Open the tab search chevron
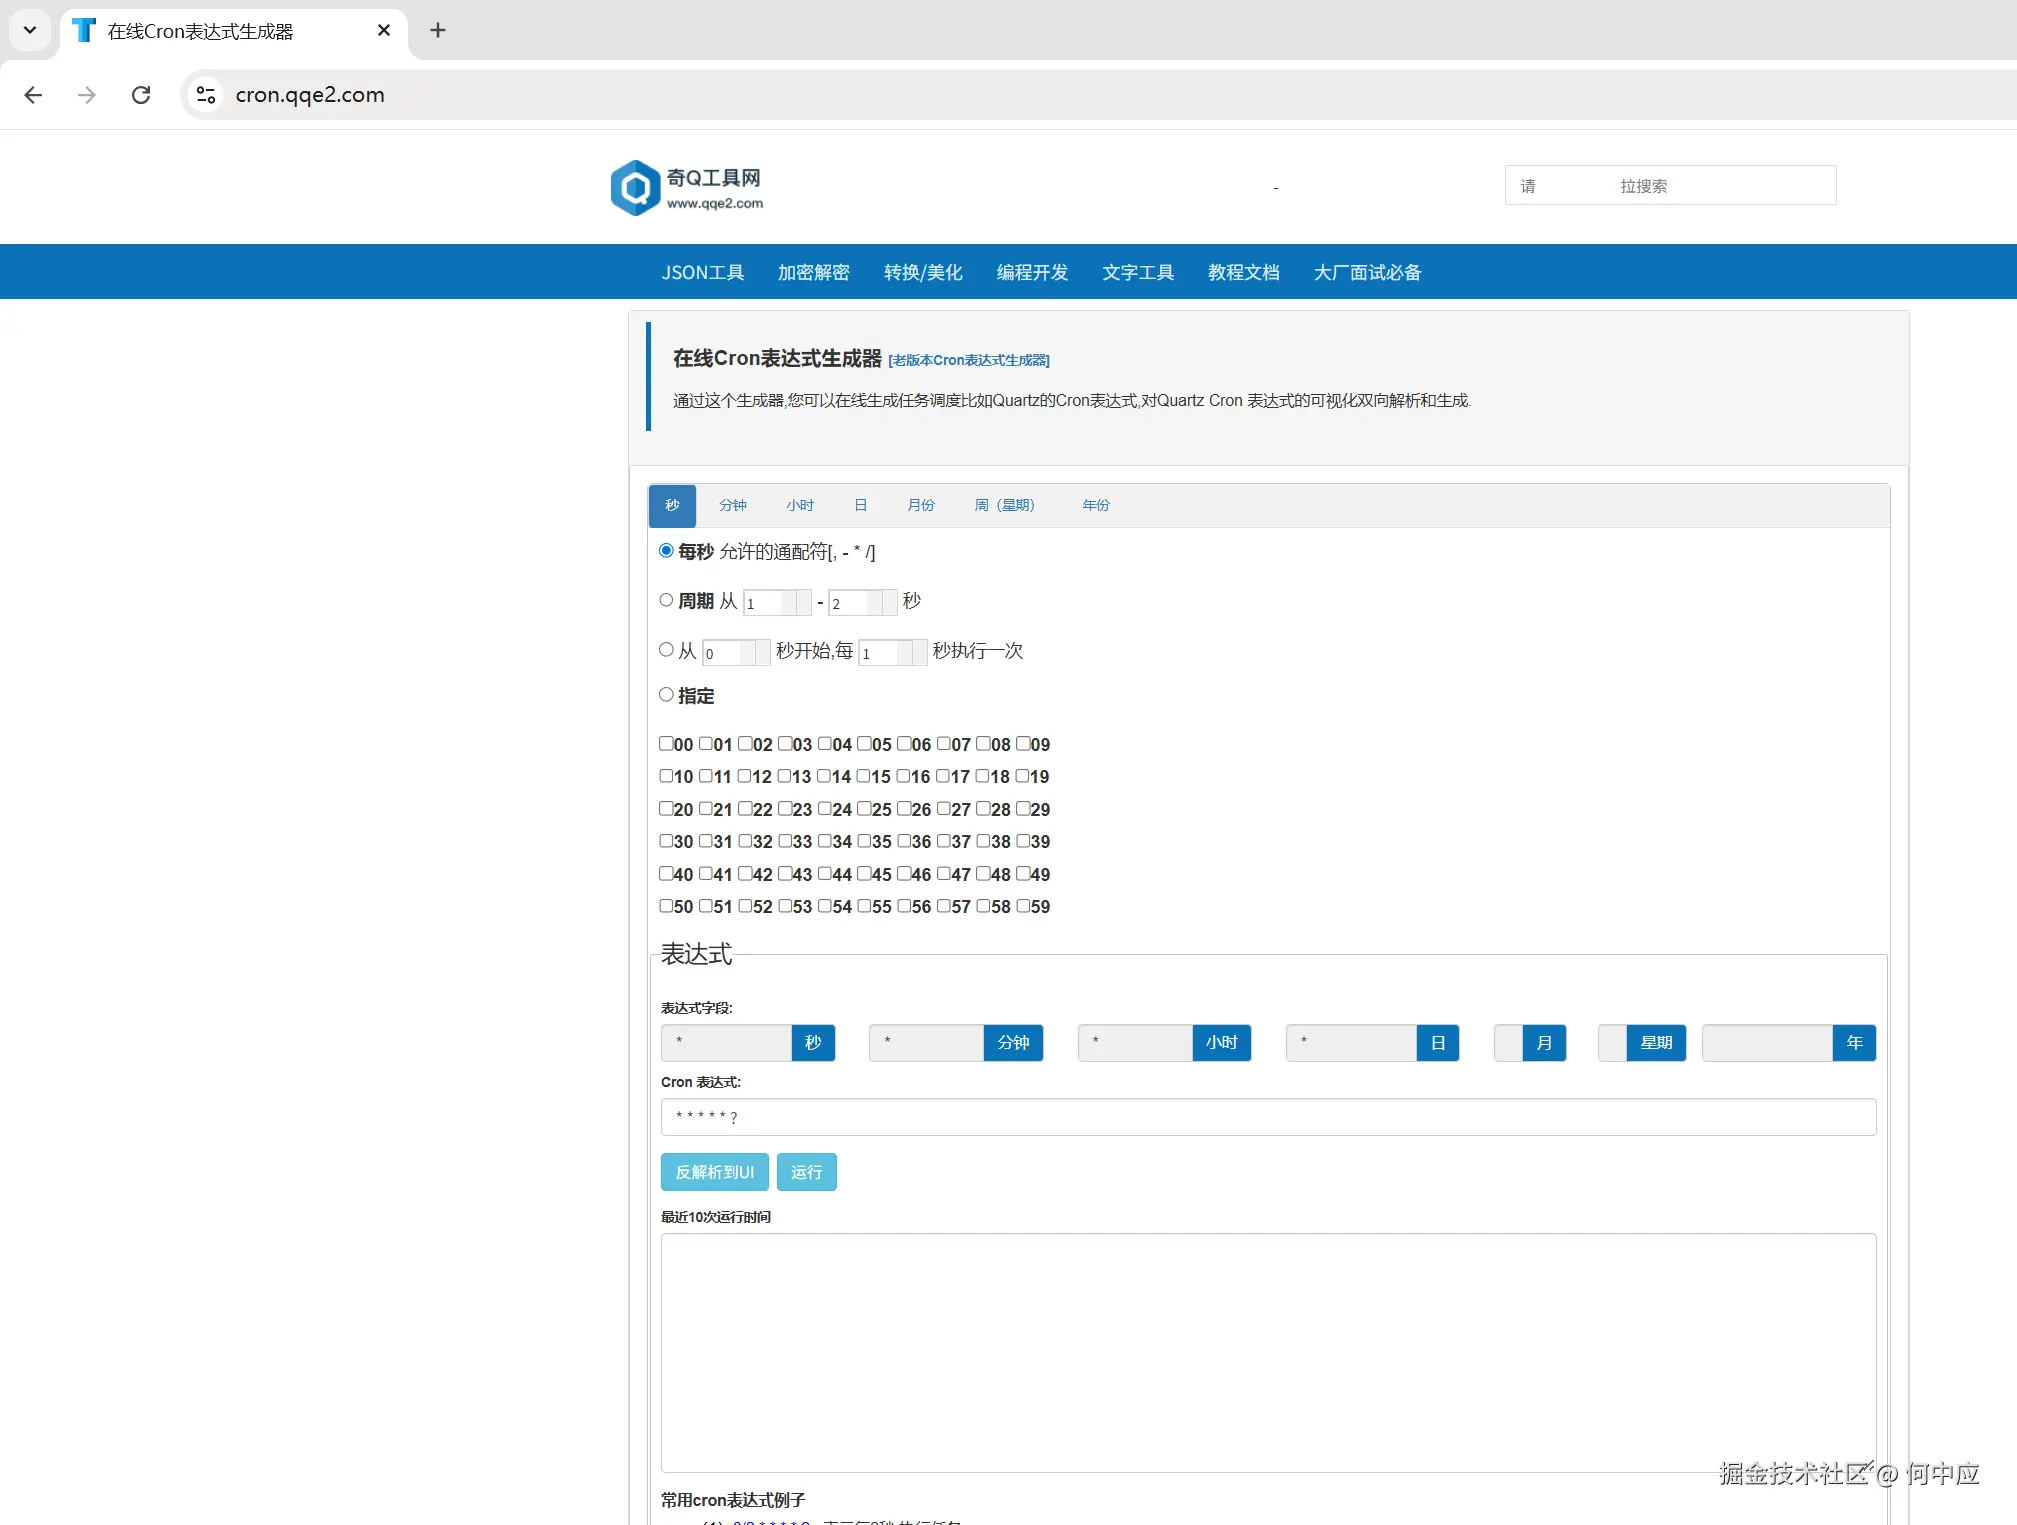This screenshot has height=1525, width=2017. [30, 30]
